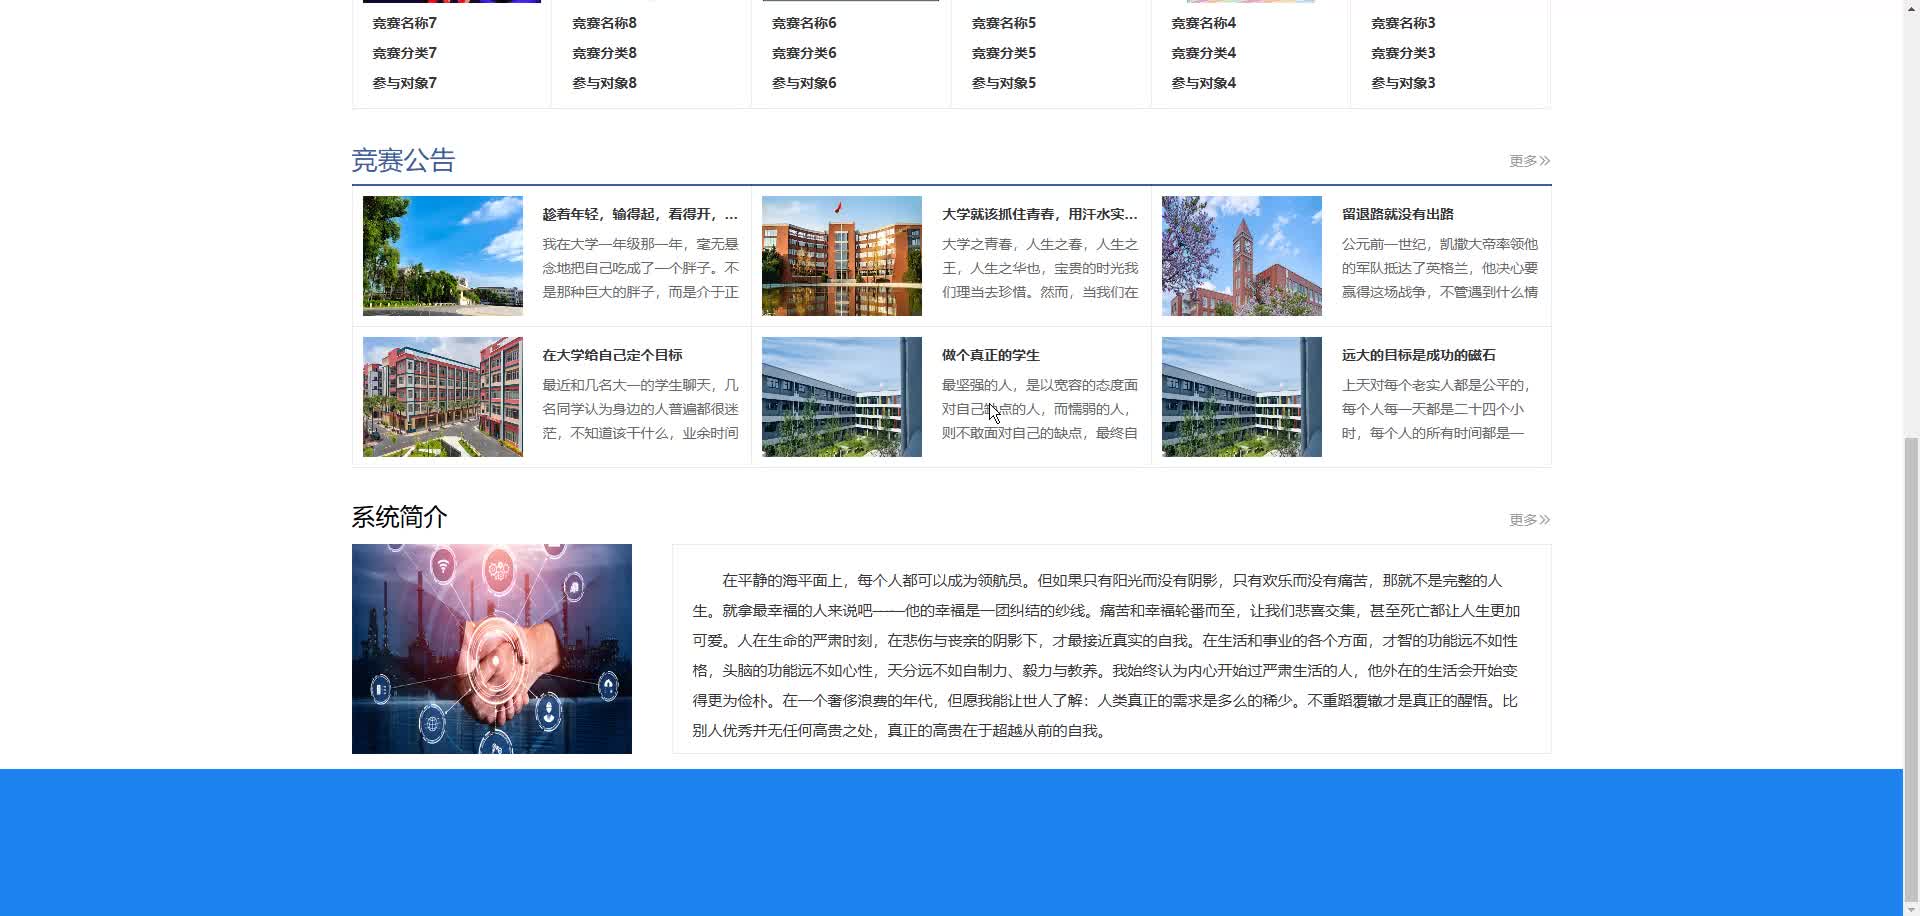This screenshot has width=1920, height=916.
Task: Select 竞赛名称6 card title
Action: click(x=804, y=23)
